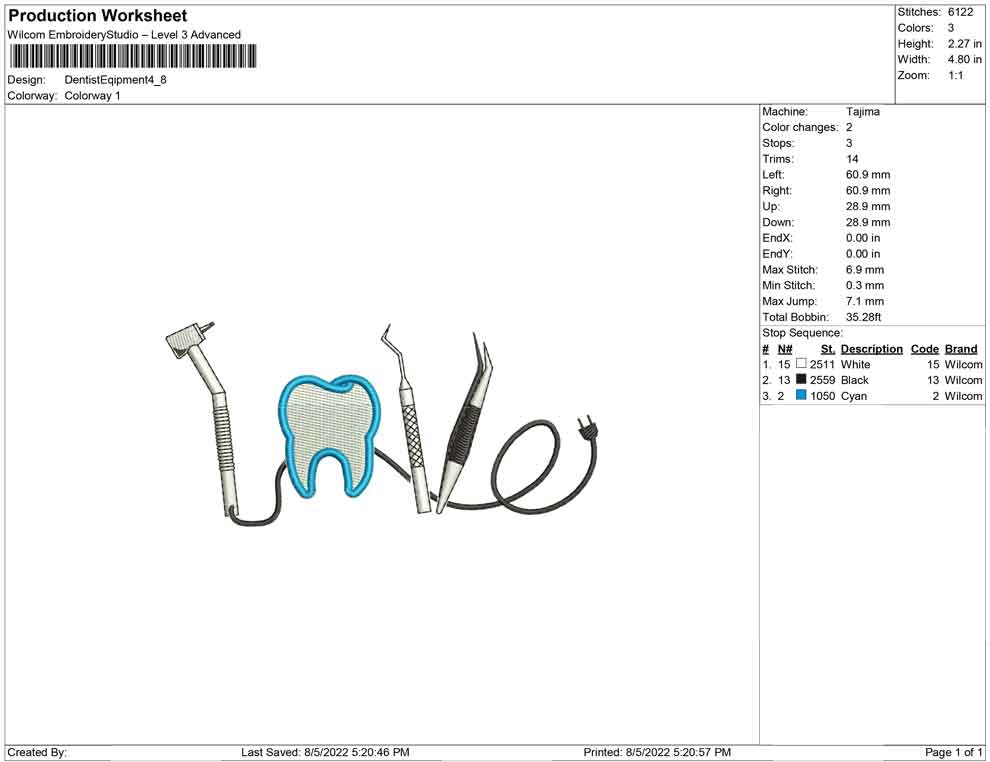990x762 pixels.
Task: Click the 'Black' description text
Action: 854,380
